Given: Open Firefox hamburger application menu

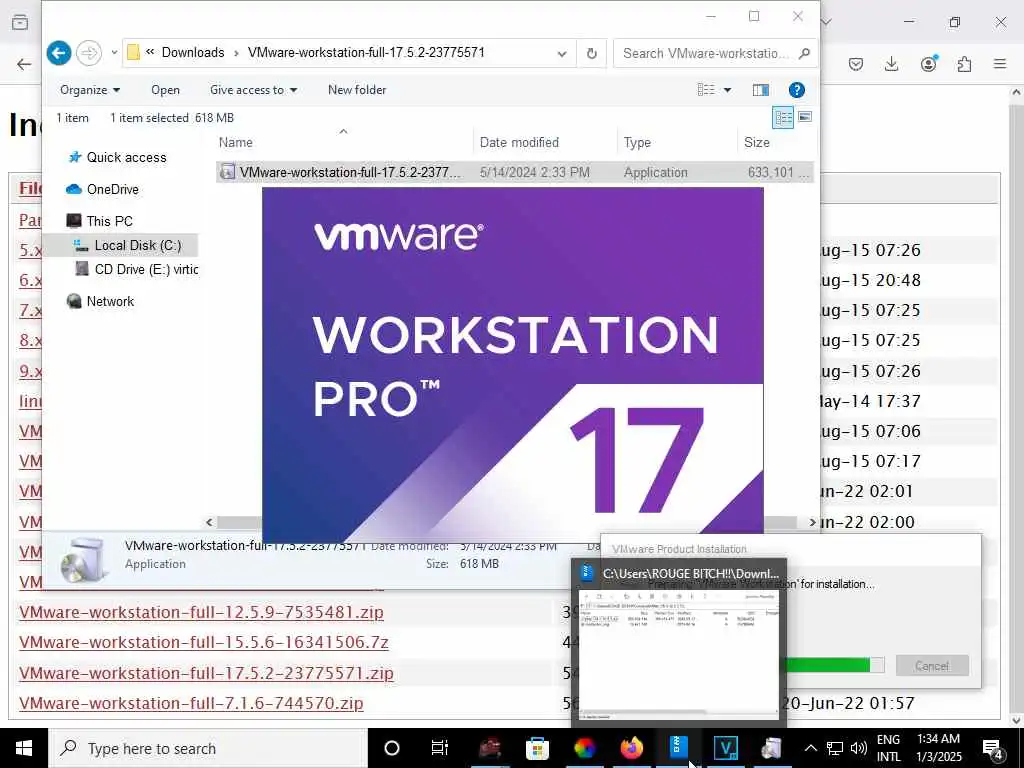Looking at the screenshot, I should pos(1000,64).
